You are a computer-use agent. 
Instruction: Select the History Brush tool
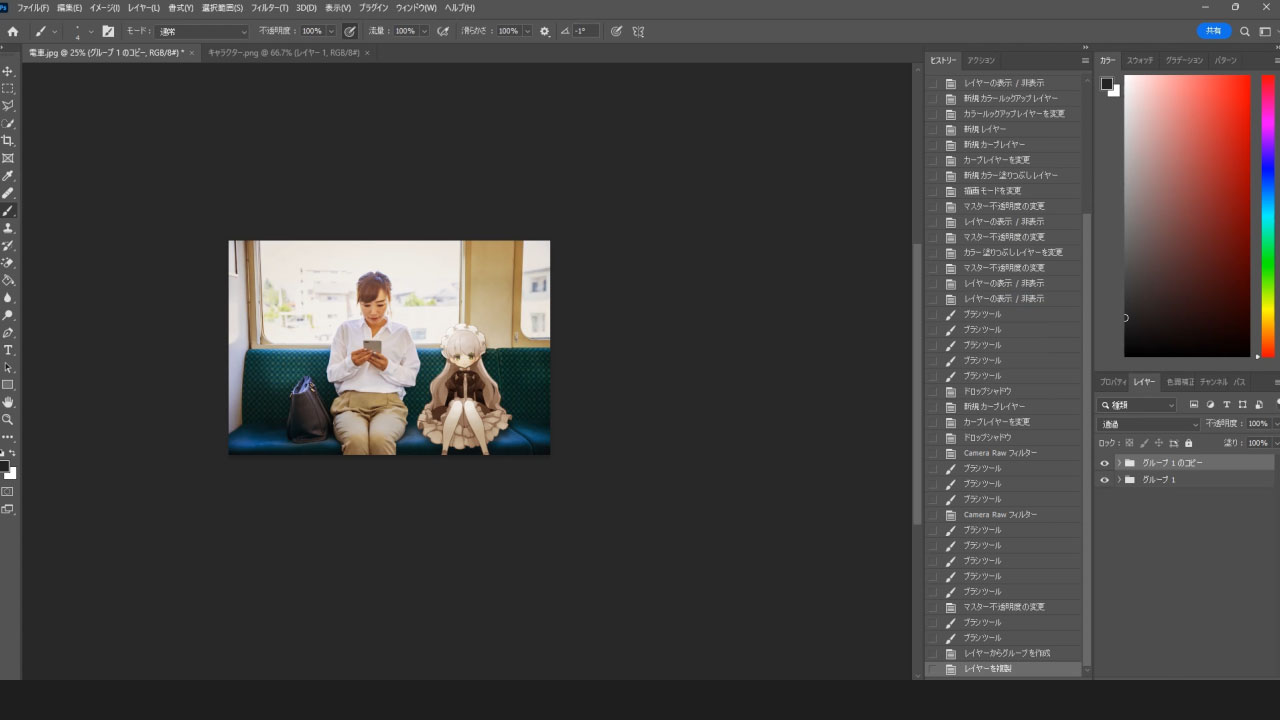[x=8, y=245]
